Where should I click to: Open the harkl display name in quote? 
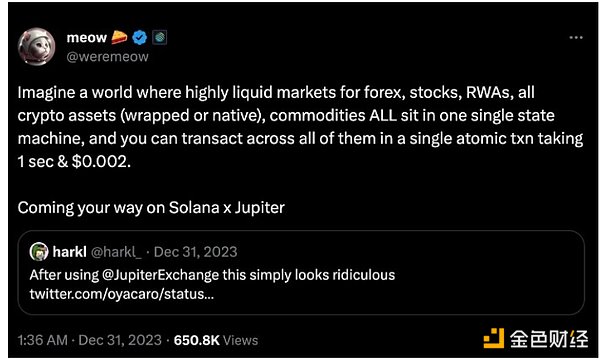(69, 252)
